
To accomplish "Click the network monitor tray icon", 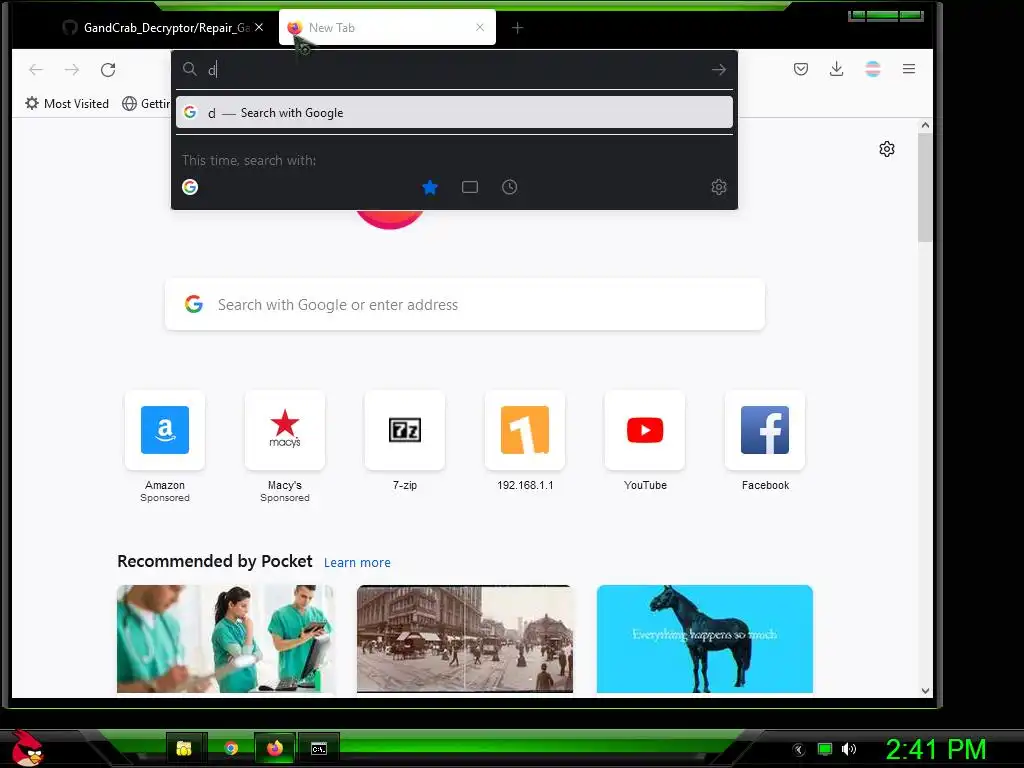I will coord(825,749).
